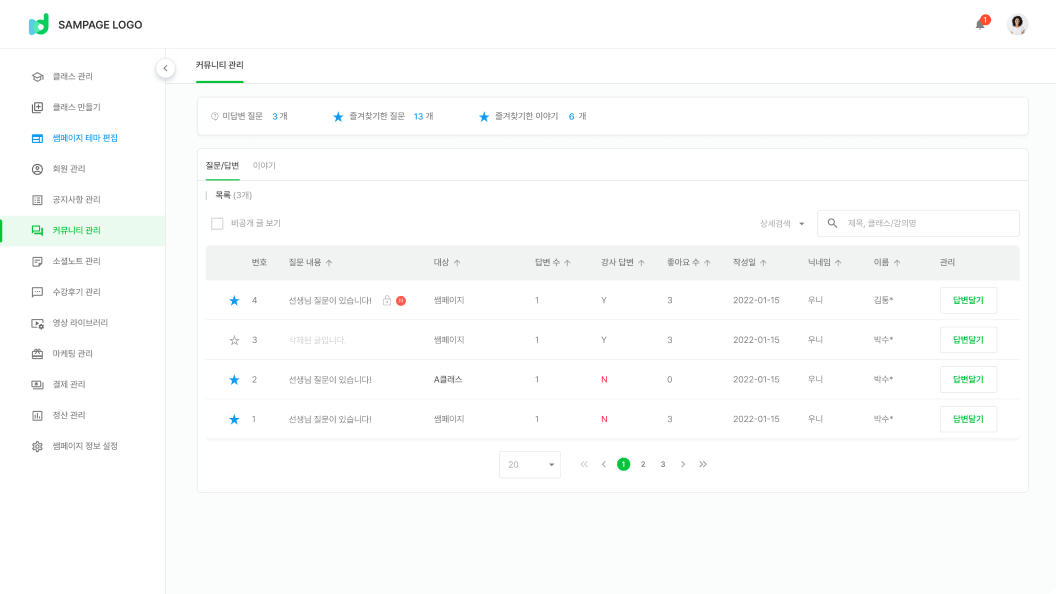Click the 결제 관리 sidebar icon
This screenshot has width=1056, height=594.
click(x=37, y=384)
